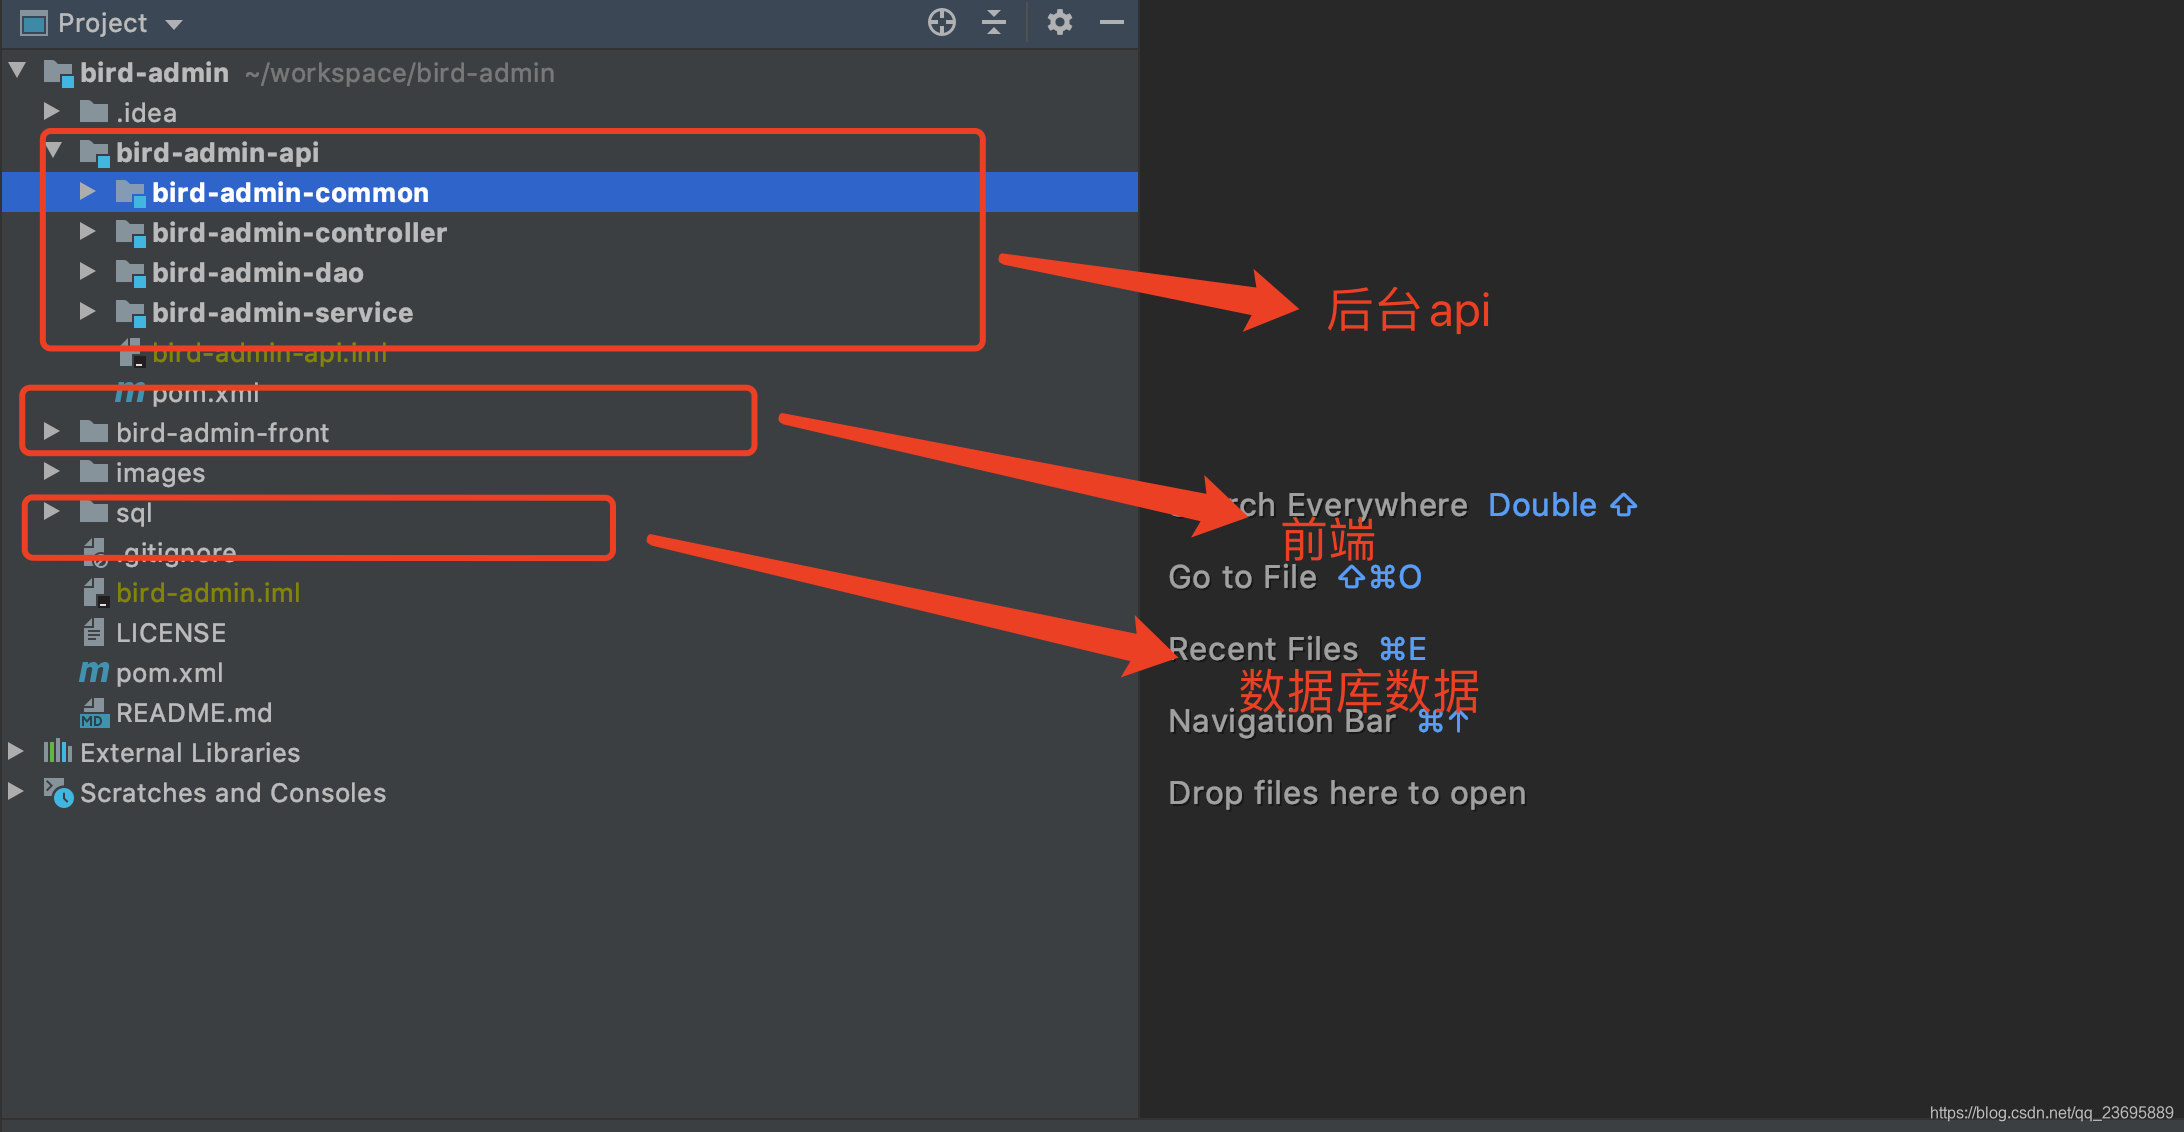
Task: Expand the .idea folder
Action: 52,111
